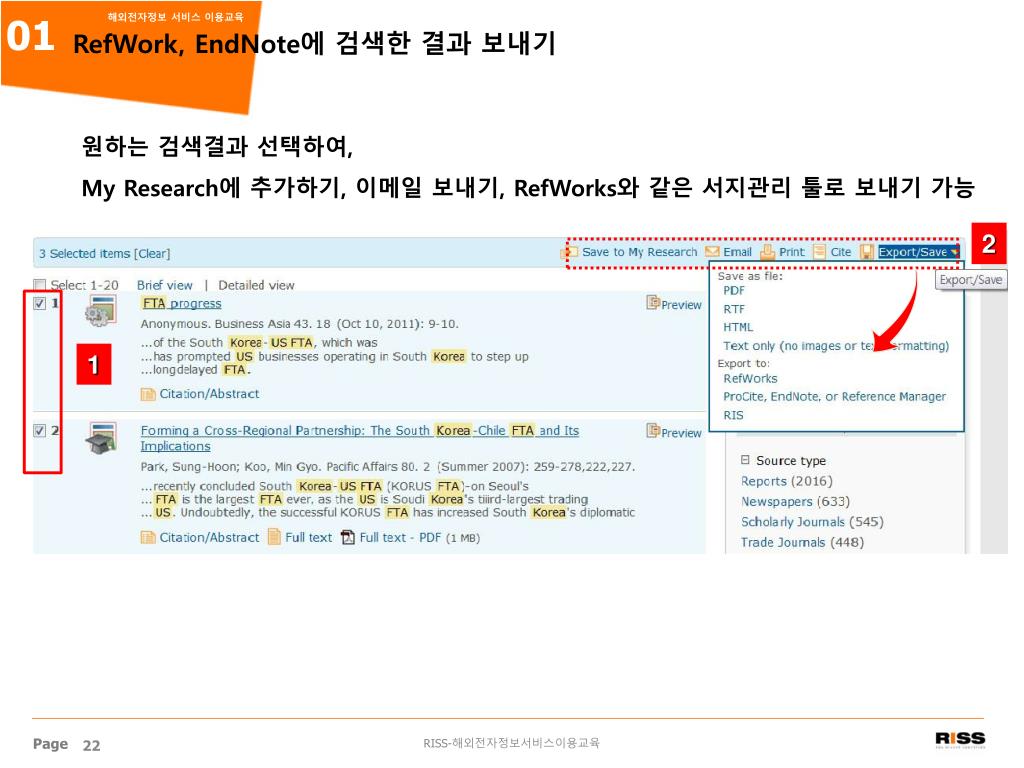The image size is (1024, 768).
Task: Uncheck the checkbox for result 1
Action: point(40,303)
